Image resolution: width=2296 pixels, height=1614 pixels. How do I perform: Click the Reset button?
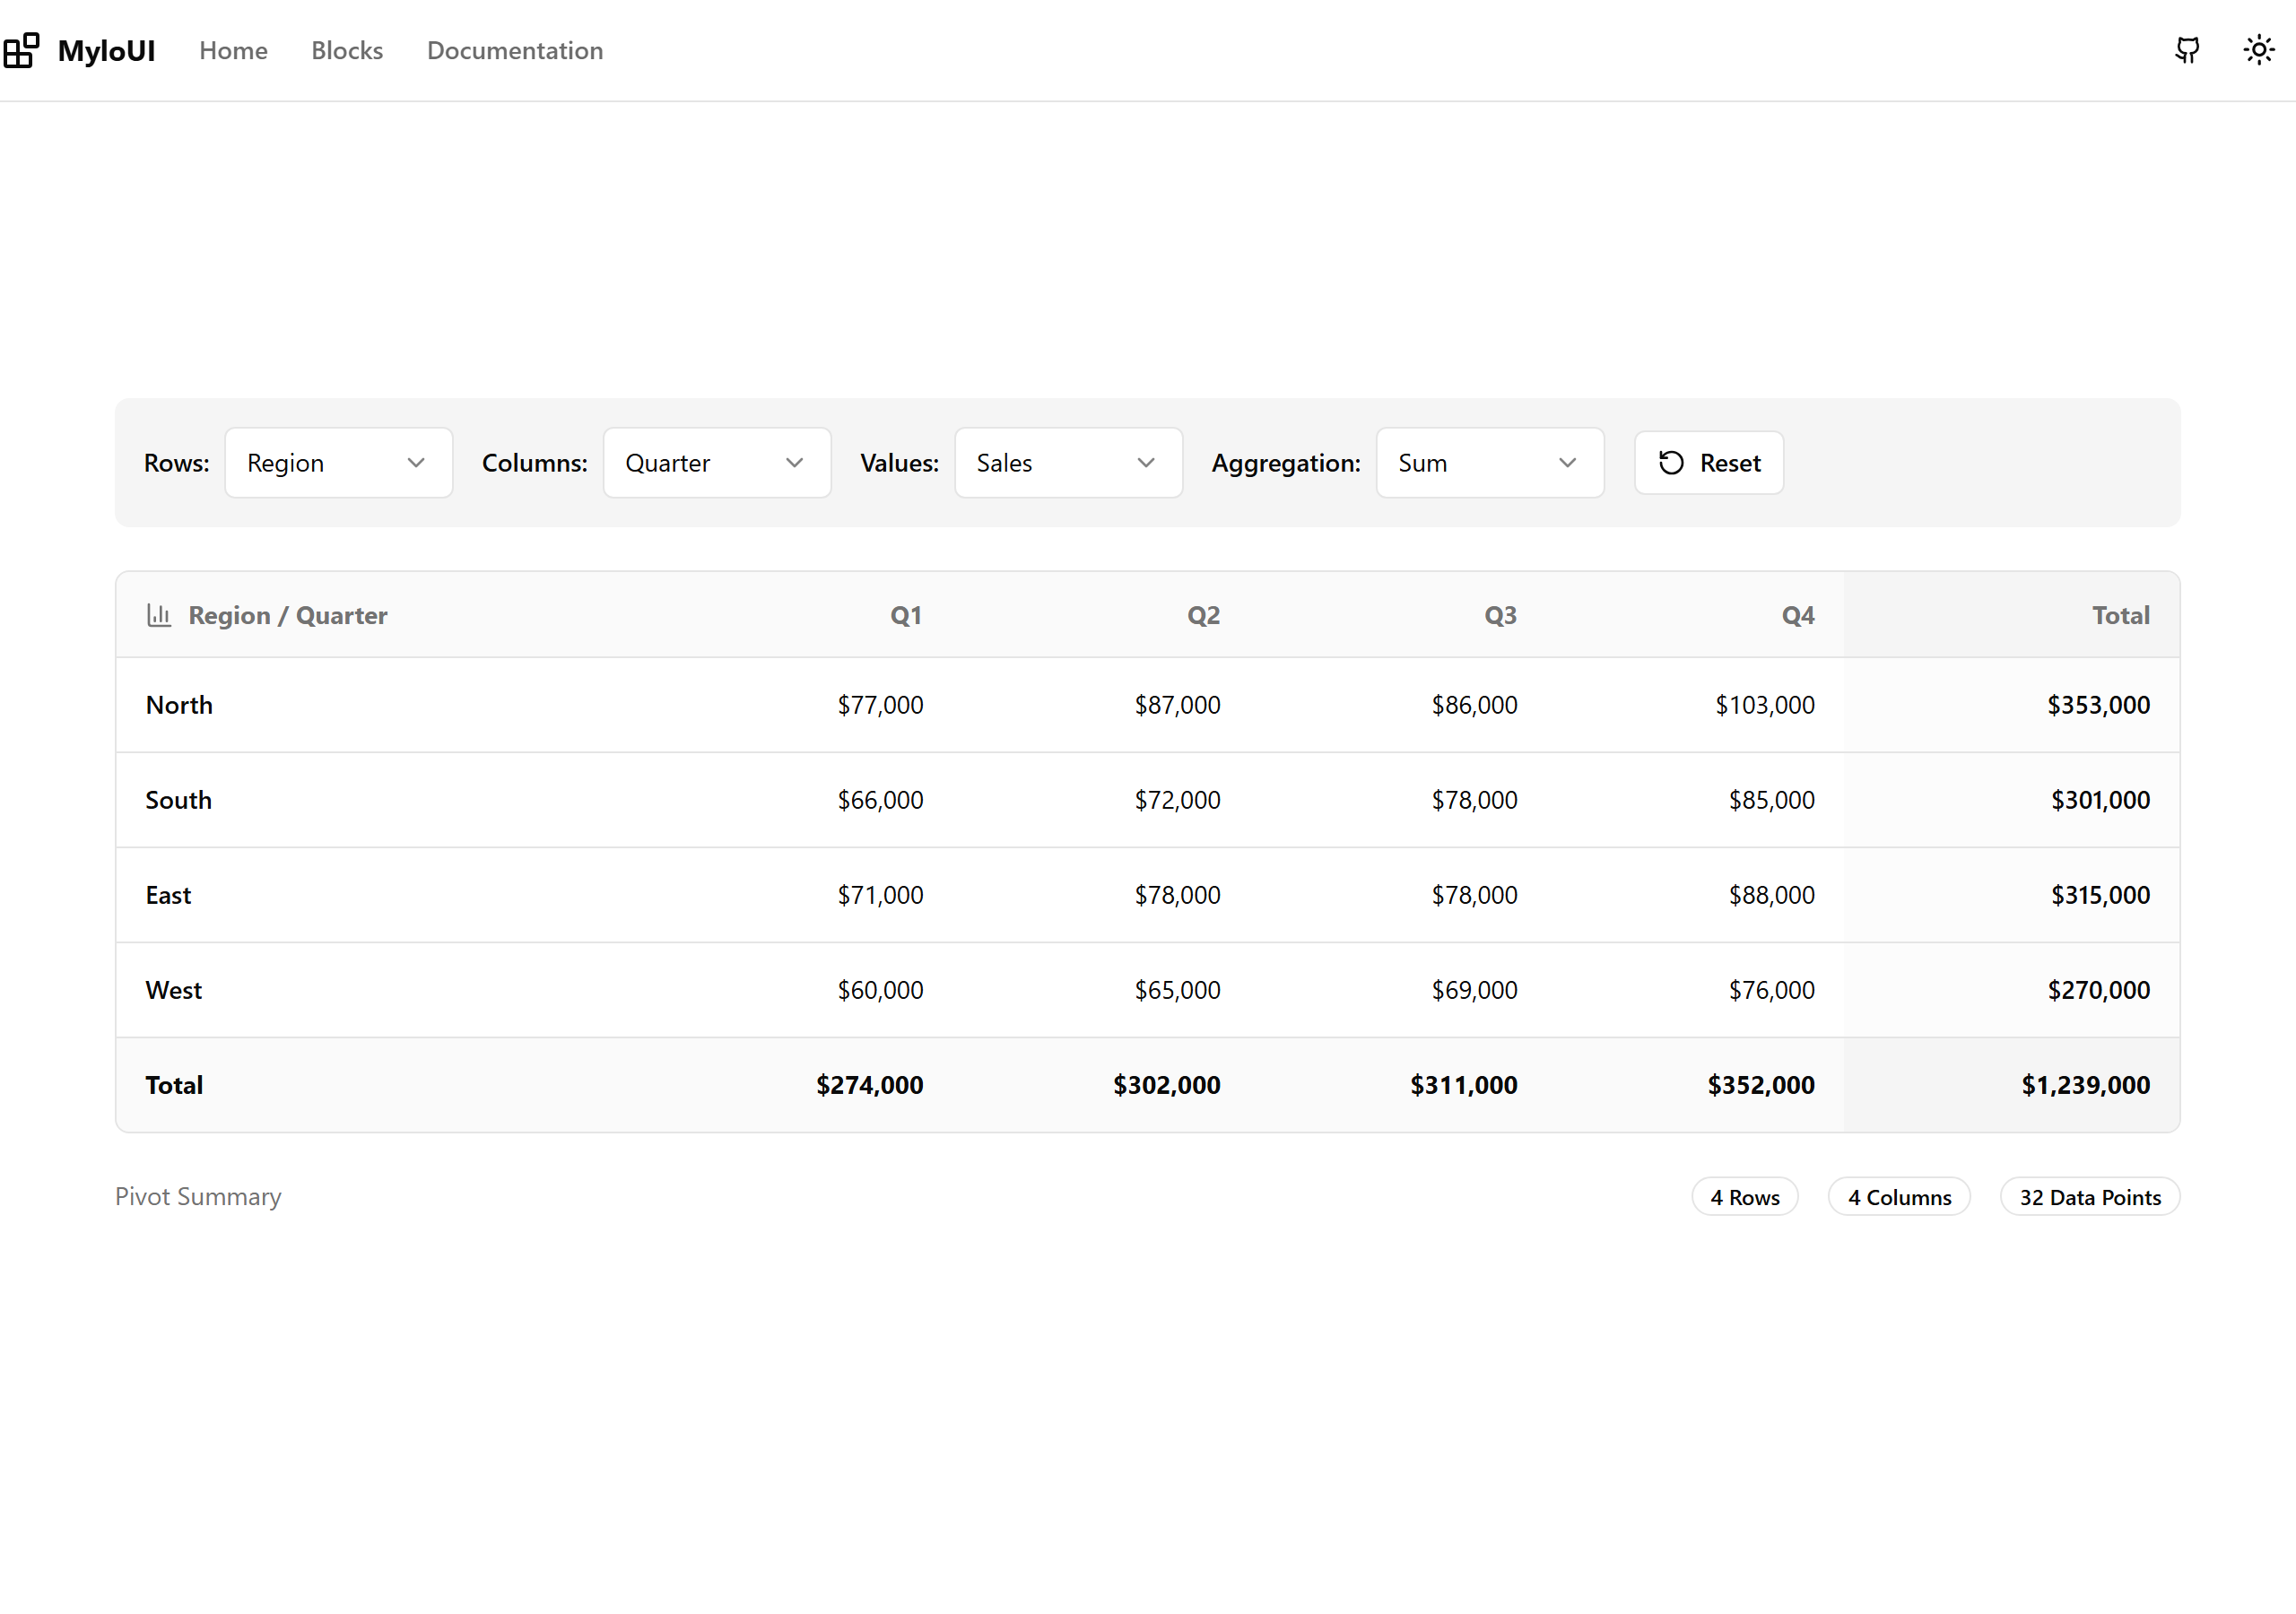[x=1709, y=462]
